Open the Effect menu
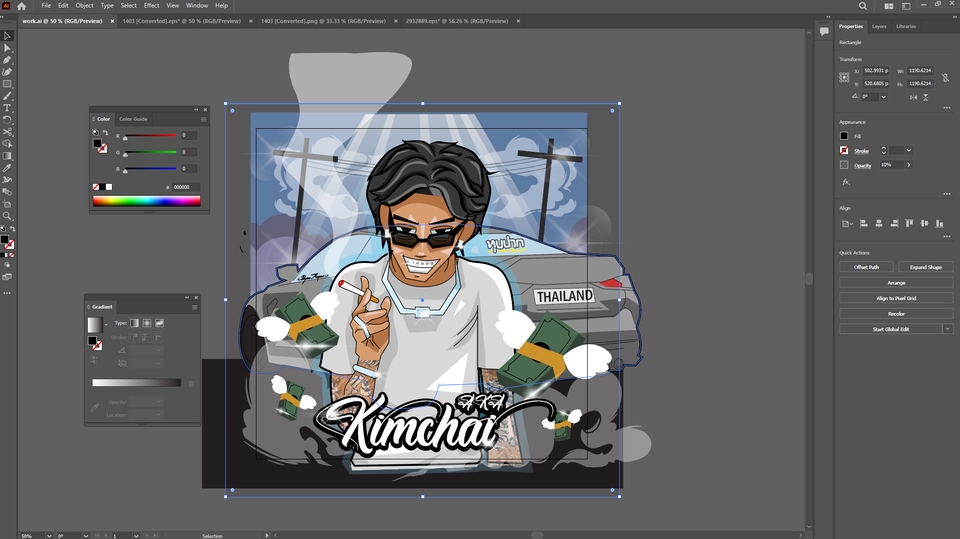 151,5
